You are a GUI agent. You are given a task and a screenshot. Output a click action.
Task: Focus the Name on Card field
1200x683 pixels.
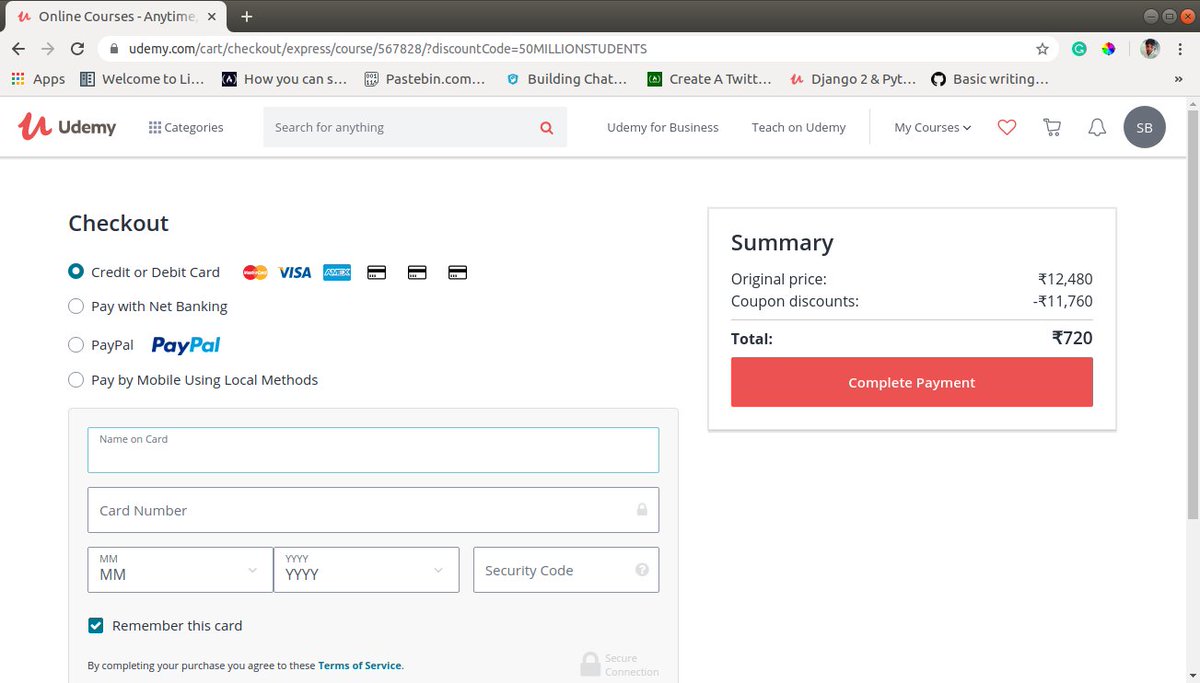[x=373, y=450]
